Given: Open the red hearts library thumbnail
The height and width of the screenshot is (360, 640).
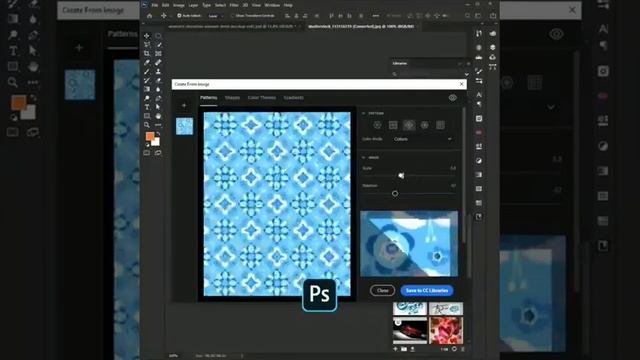Looking at the screenshot, I should tap(445, 331).
